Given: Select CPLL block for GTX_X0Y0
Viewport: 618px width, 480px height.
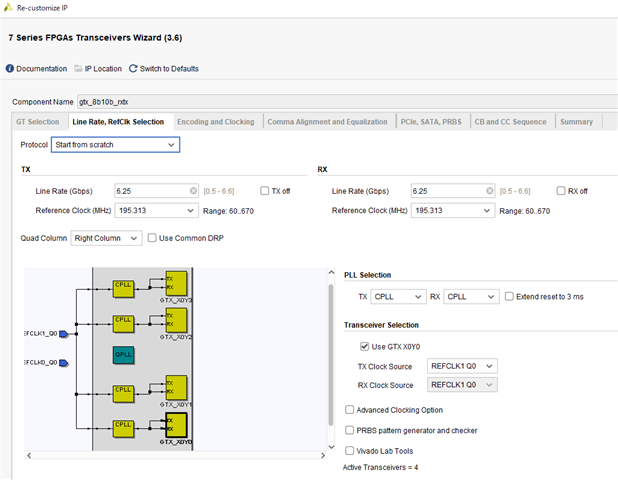Looking at the screenshot, I should coord(123,429).
